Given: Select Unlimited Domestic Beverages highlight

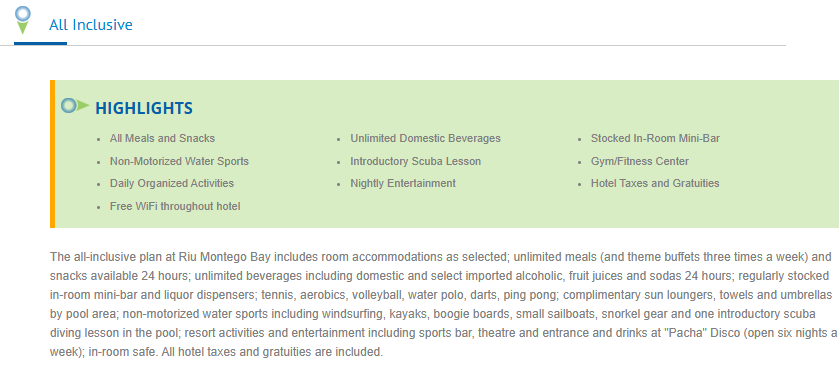Looking at the screenshot, I should 425,138.
